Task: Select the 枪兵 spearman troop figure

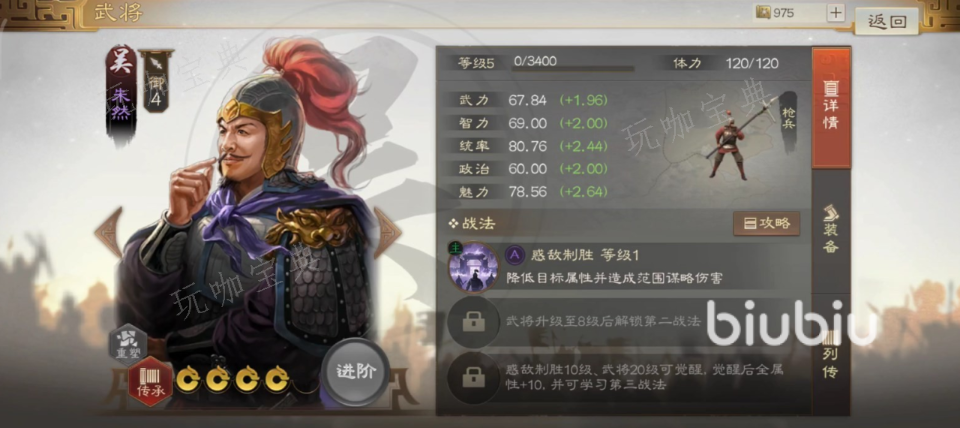Action: [x=729, y=144]
